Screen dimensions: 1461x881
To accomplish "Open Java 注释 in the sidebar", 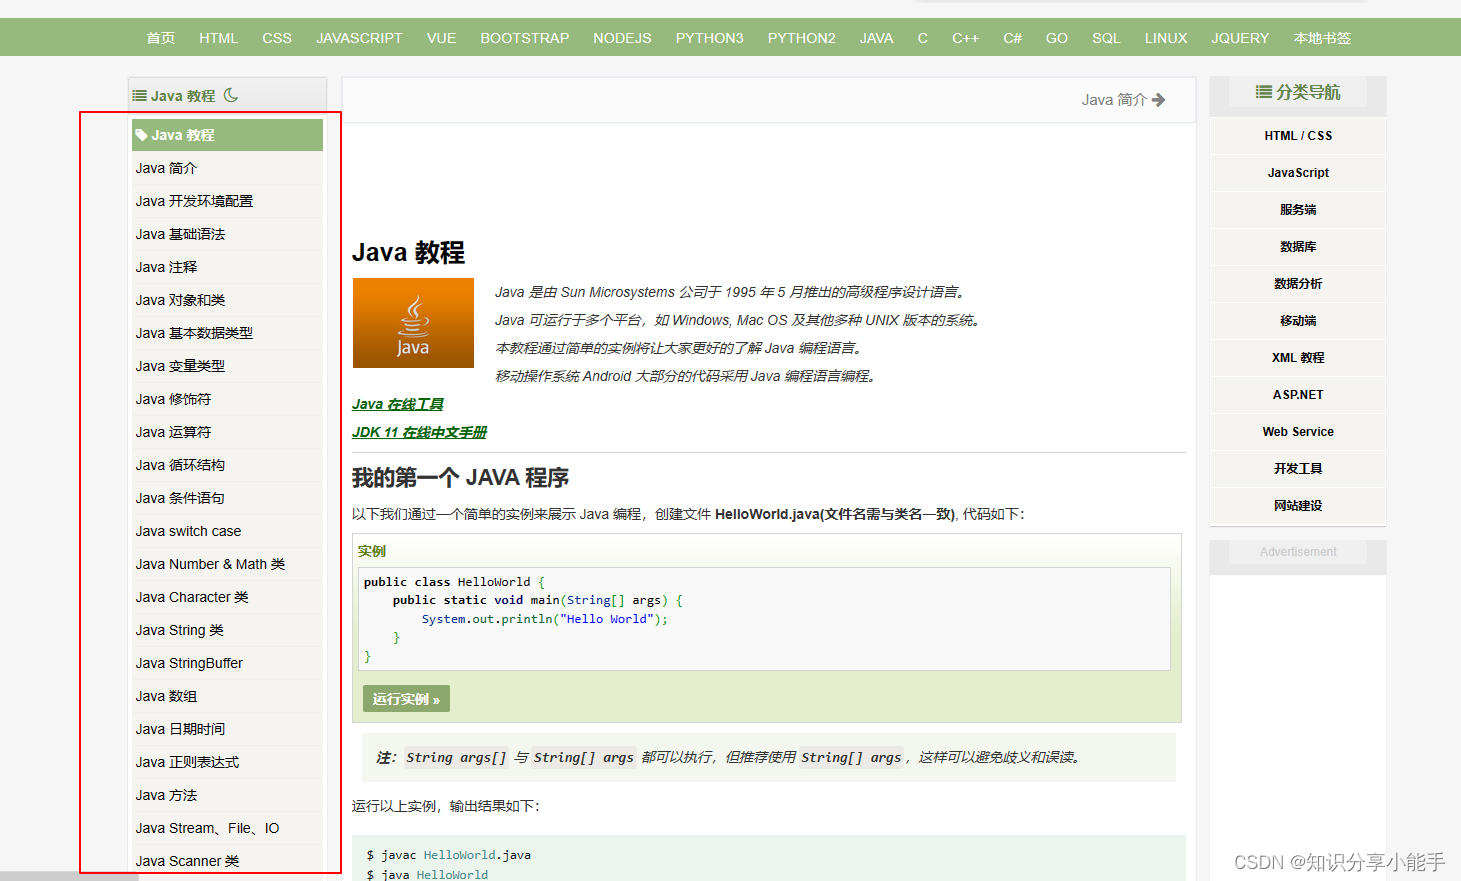I will click(227, 267).
